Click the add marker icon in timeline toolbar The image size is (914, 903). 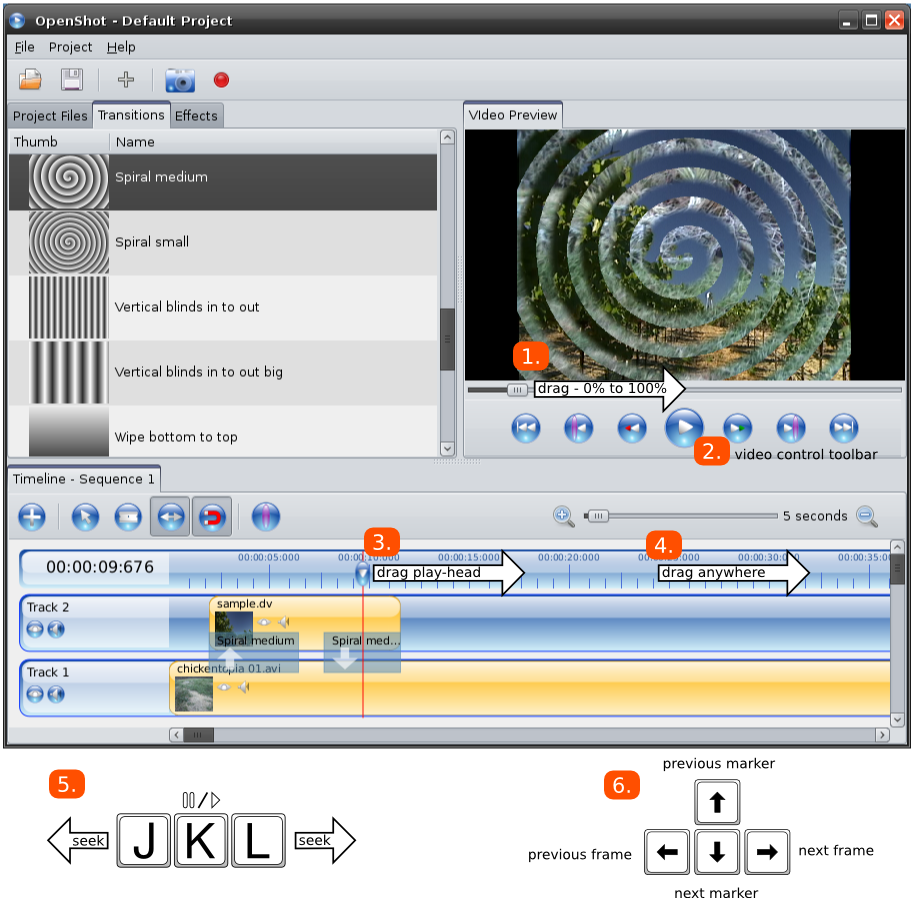point(265,517)
